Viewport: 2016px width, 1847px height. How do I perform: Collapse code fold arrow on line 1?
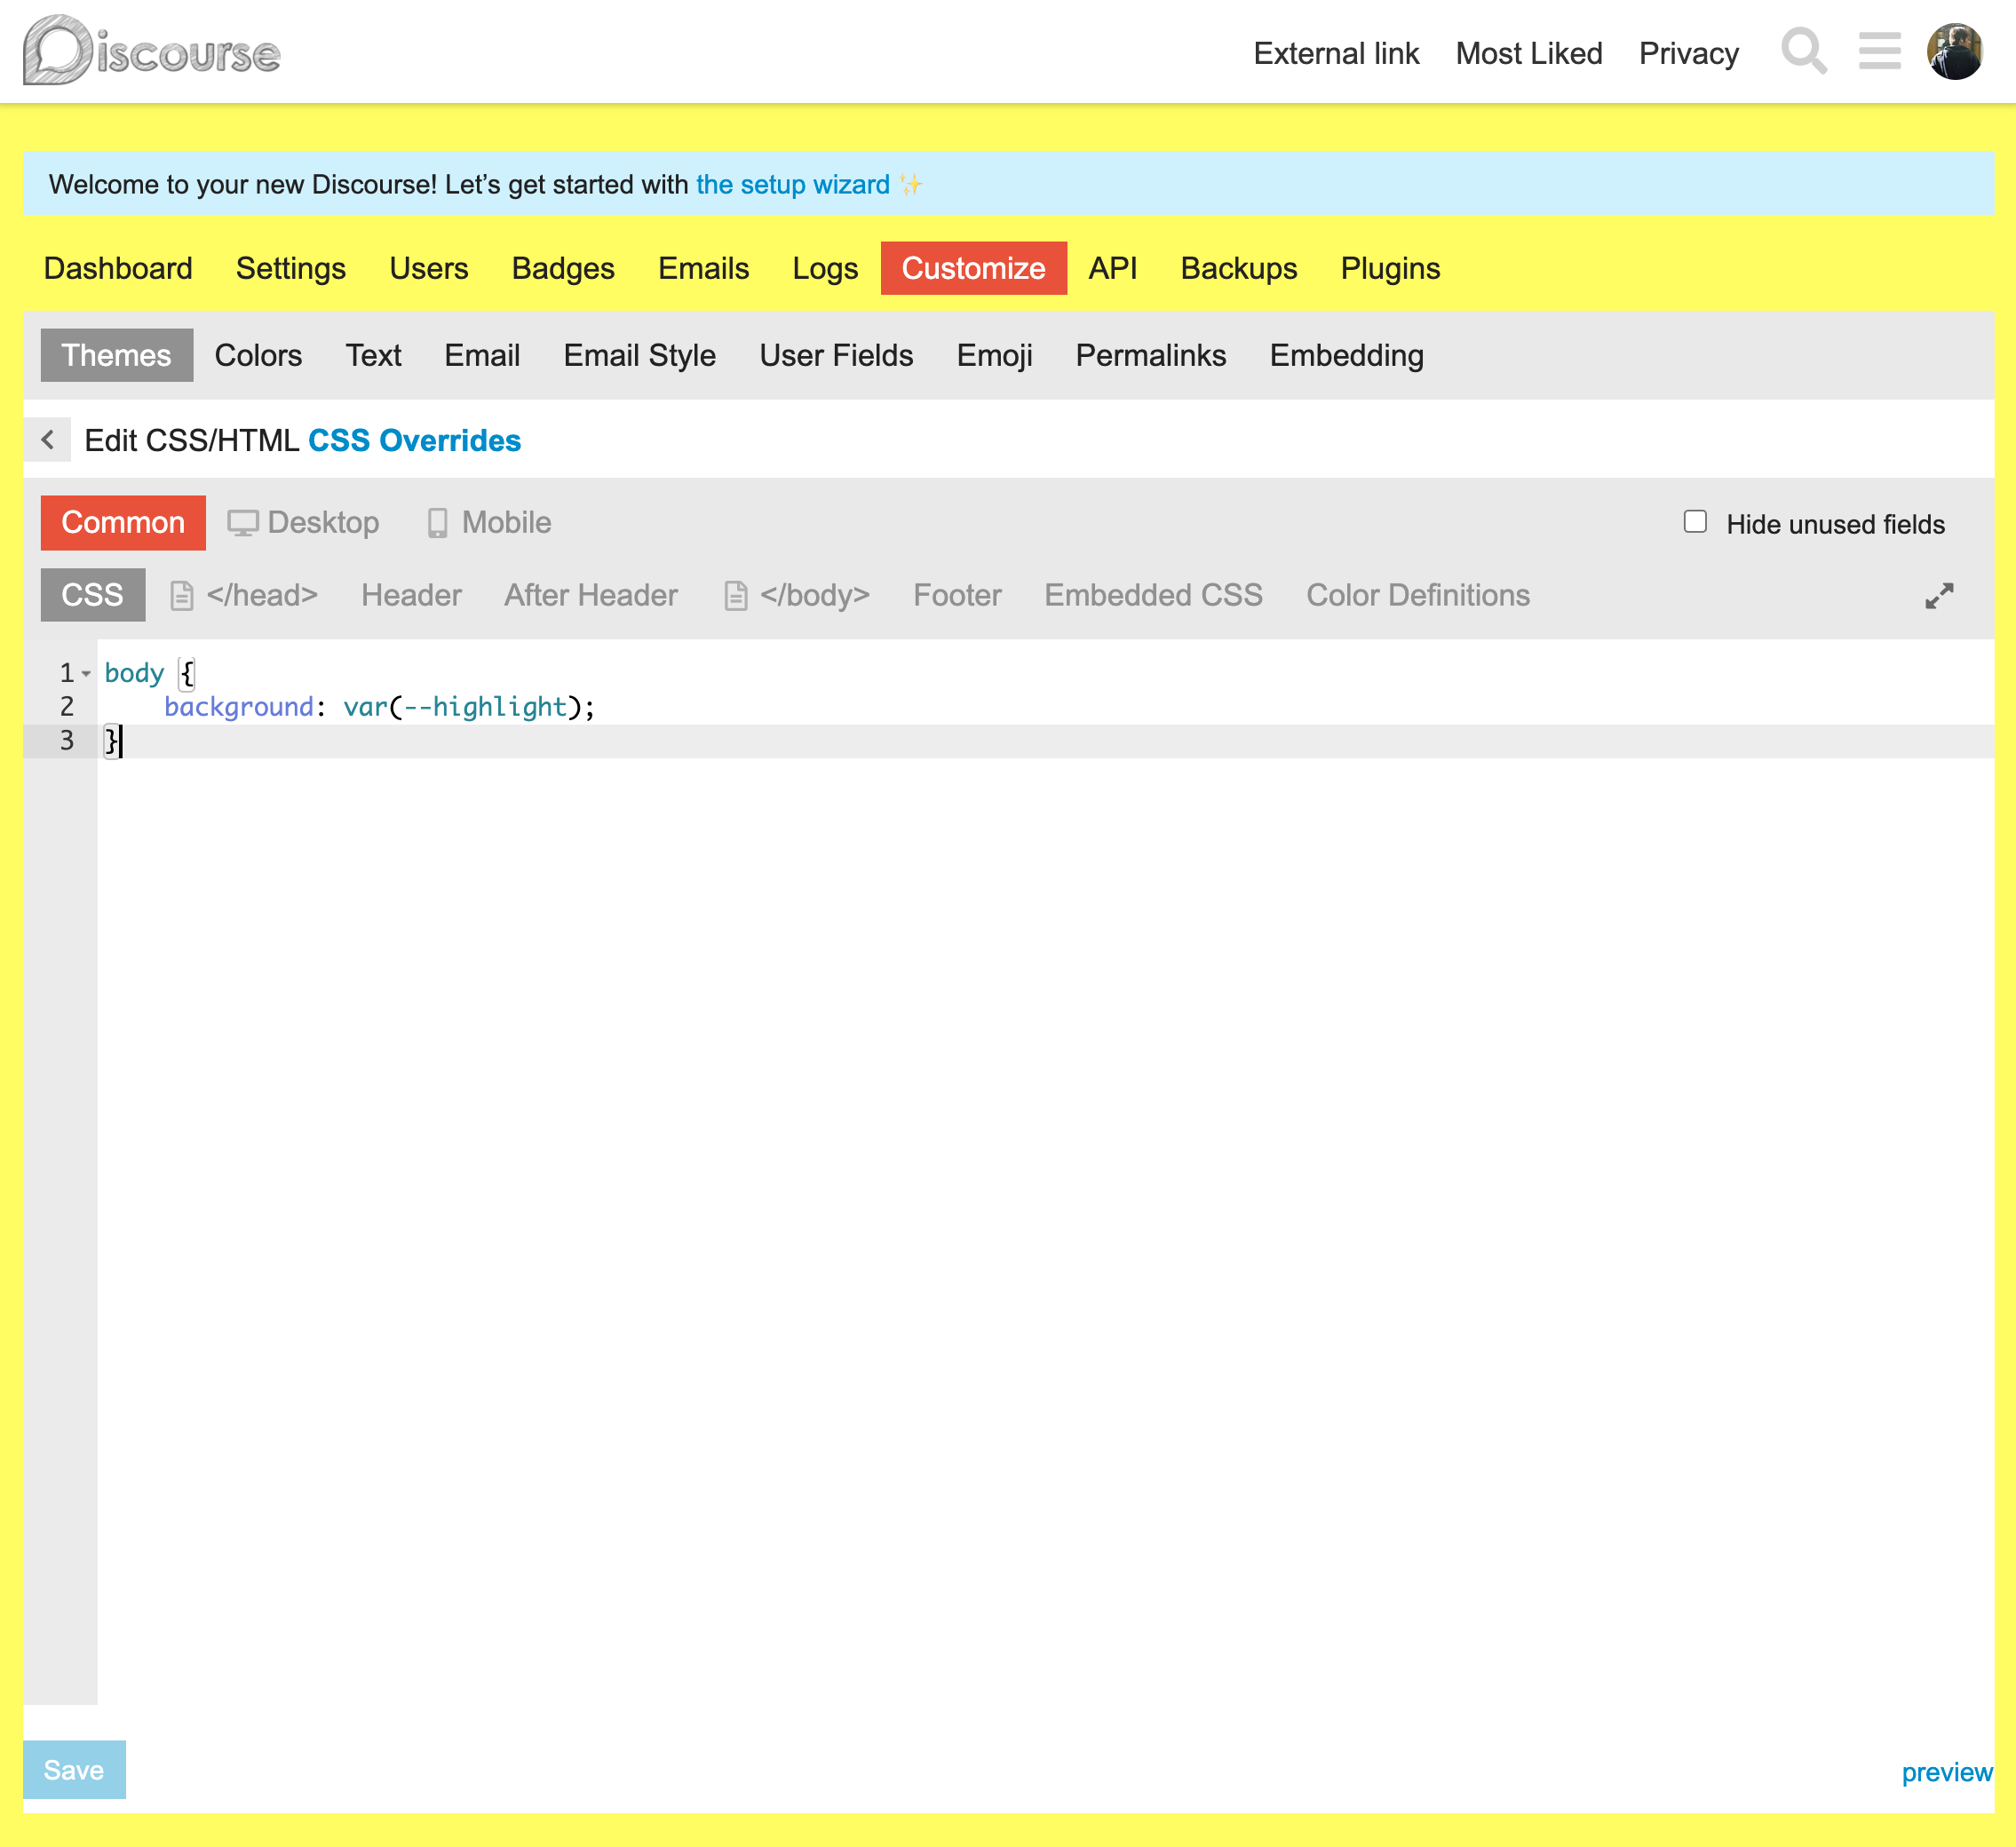[x=87, y=674]
